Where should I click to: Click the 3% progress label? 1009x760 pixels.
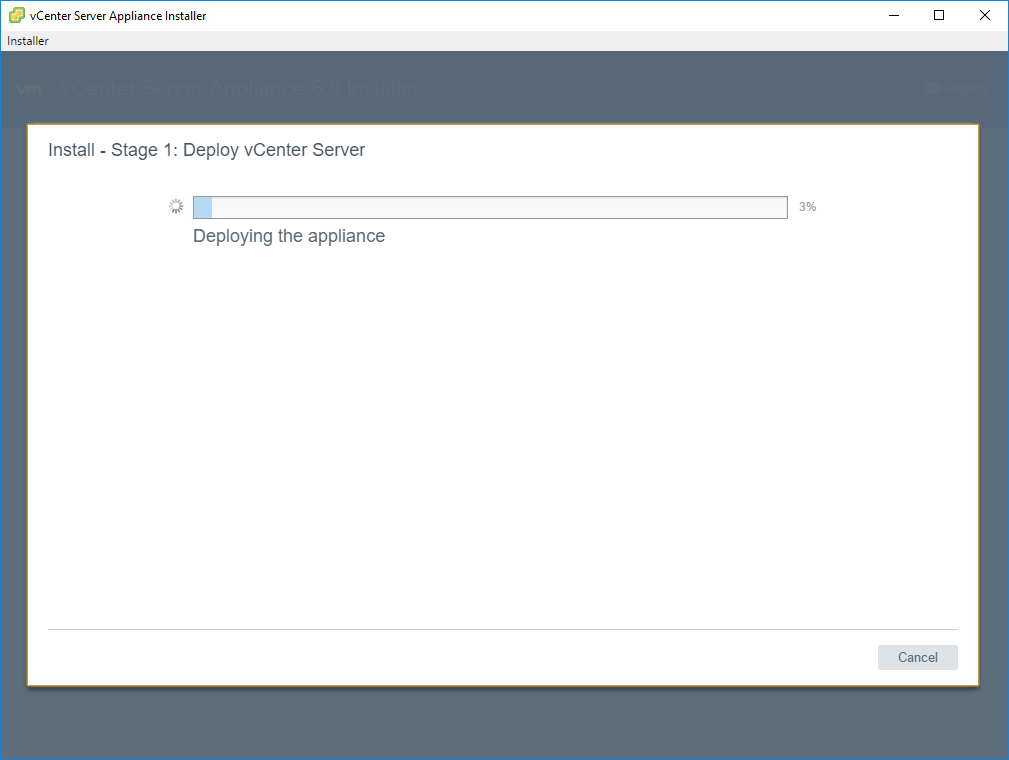tap(807, 207)
